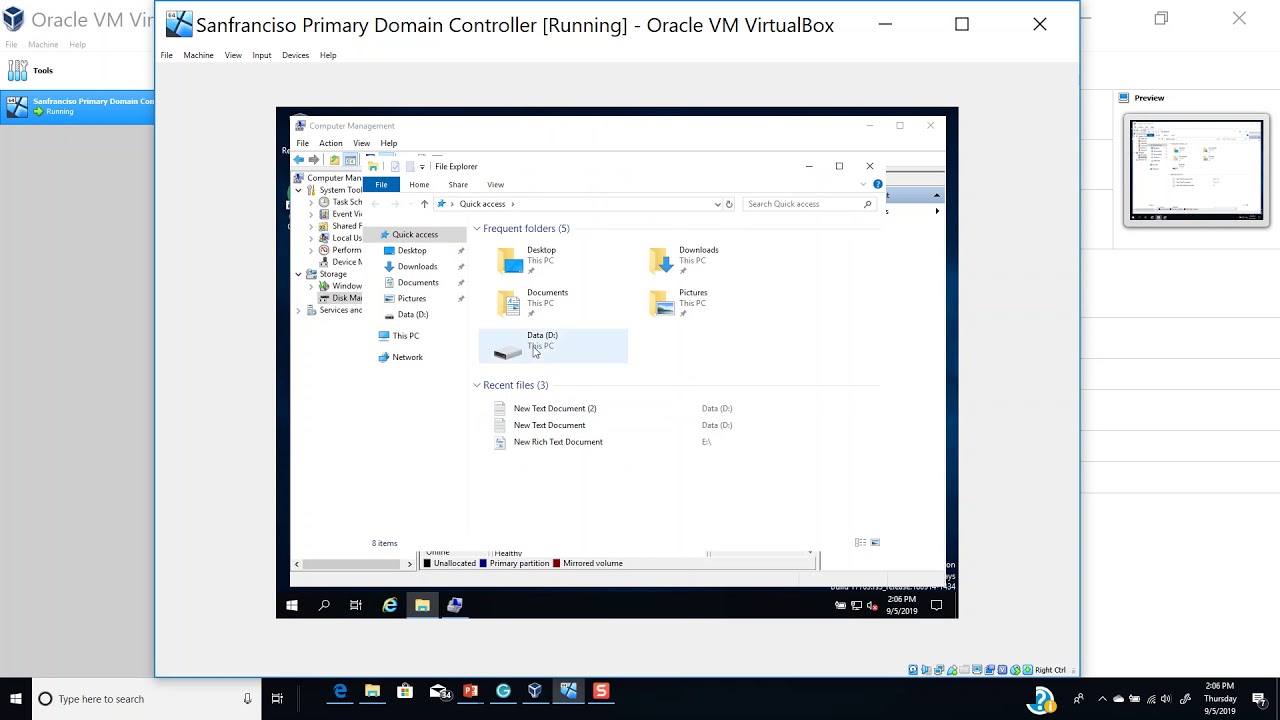
Task: Click Back arrow in Computer Management toolbar
Action: (298, 160)
